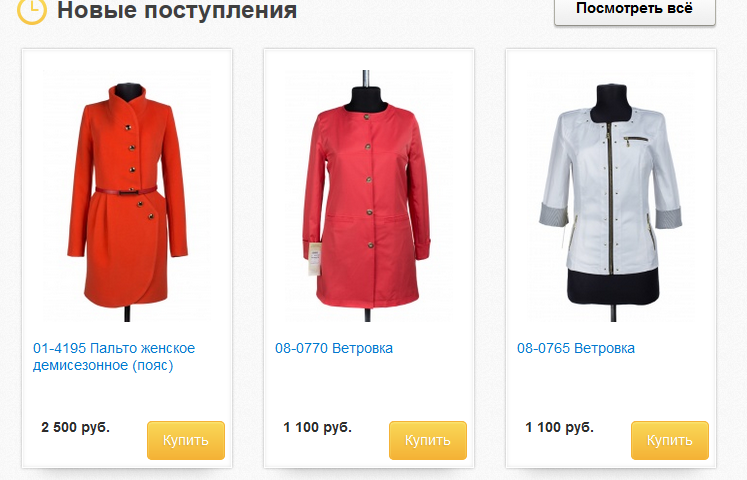Click the clock icon beside Новые поступления
Image resolution: width=747 pixels, height=480 pixels.
tap(31, 10)
